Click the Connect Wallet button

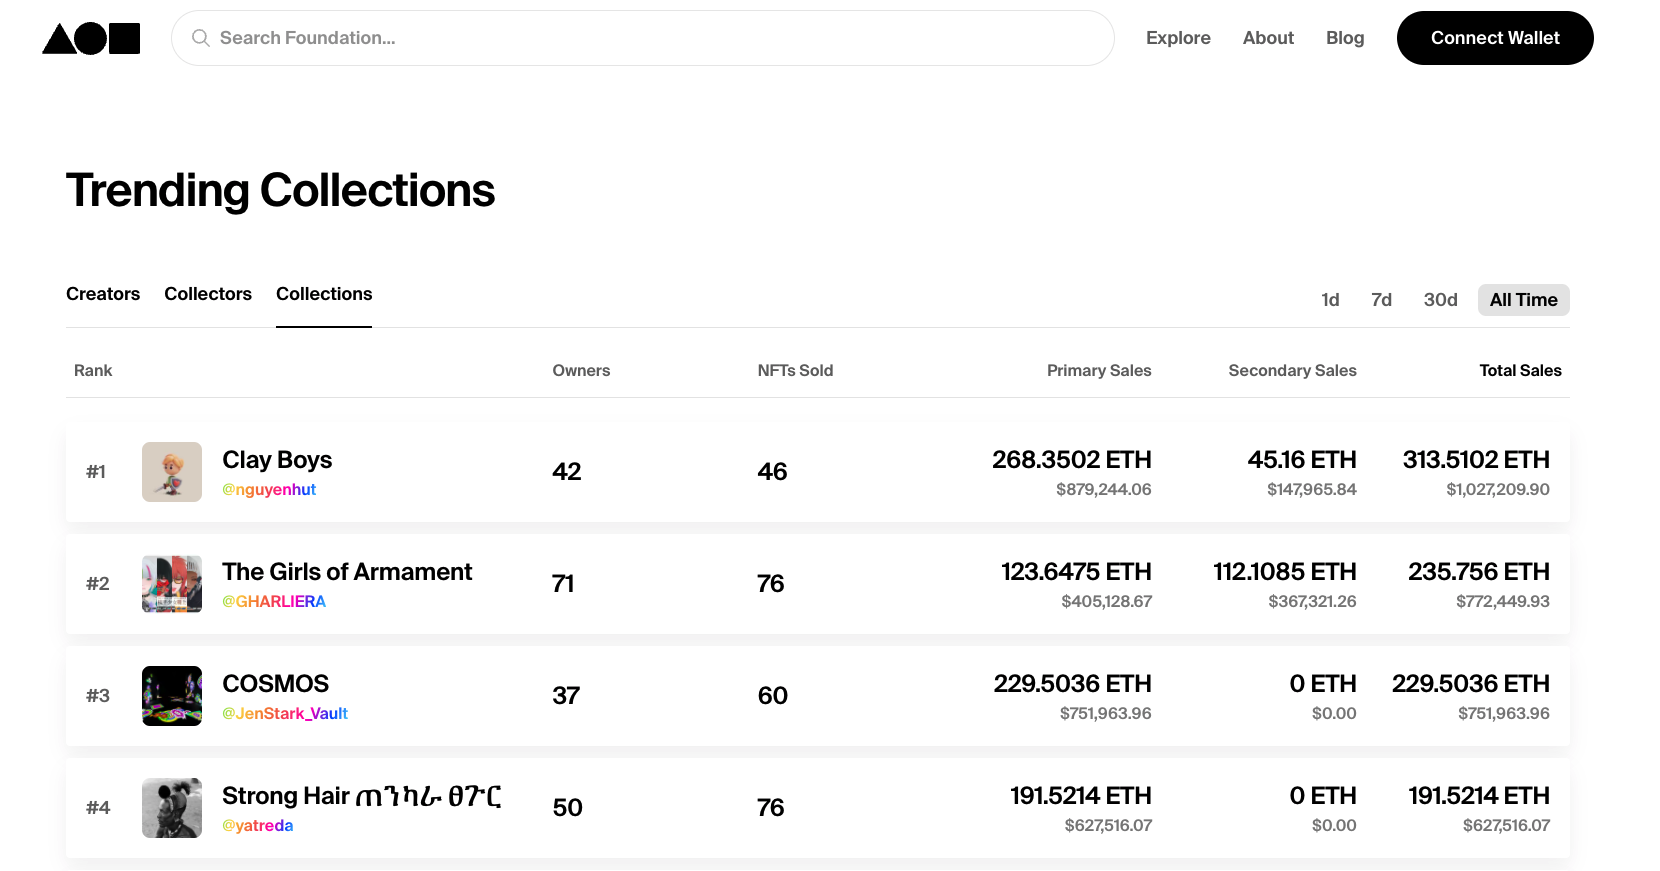1495,38
